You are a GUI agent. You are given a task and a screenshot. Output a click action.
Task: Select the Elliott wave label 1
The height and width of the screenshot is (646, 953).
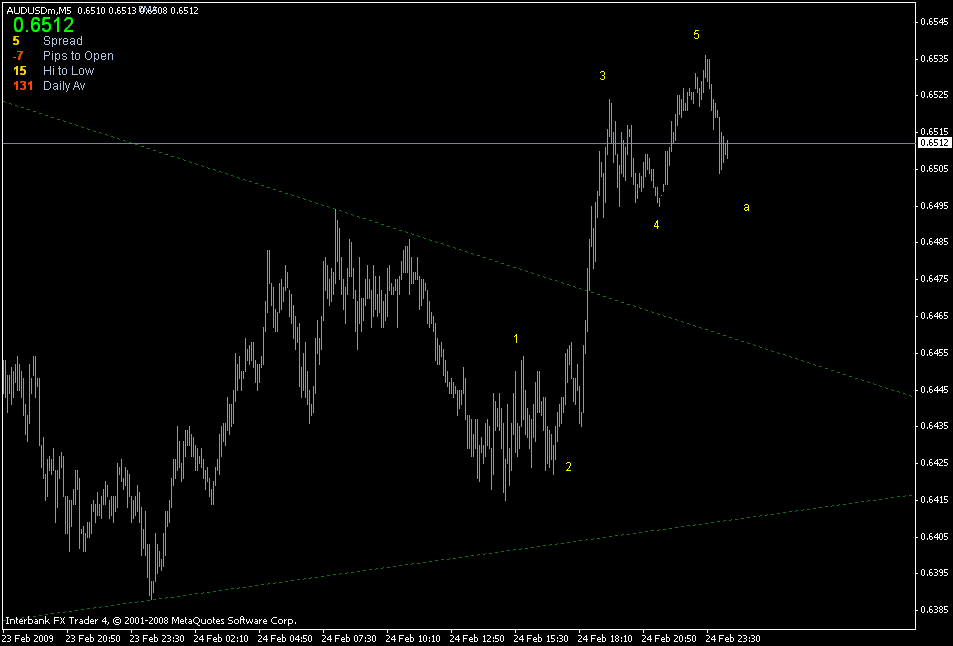coord(516,338)
